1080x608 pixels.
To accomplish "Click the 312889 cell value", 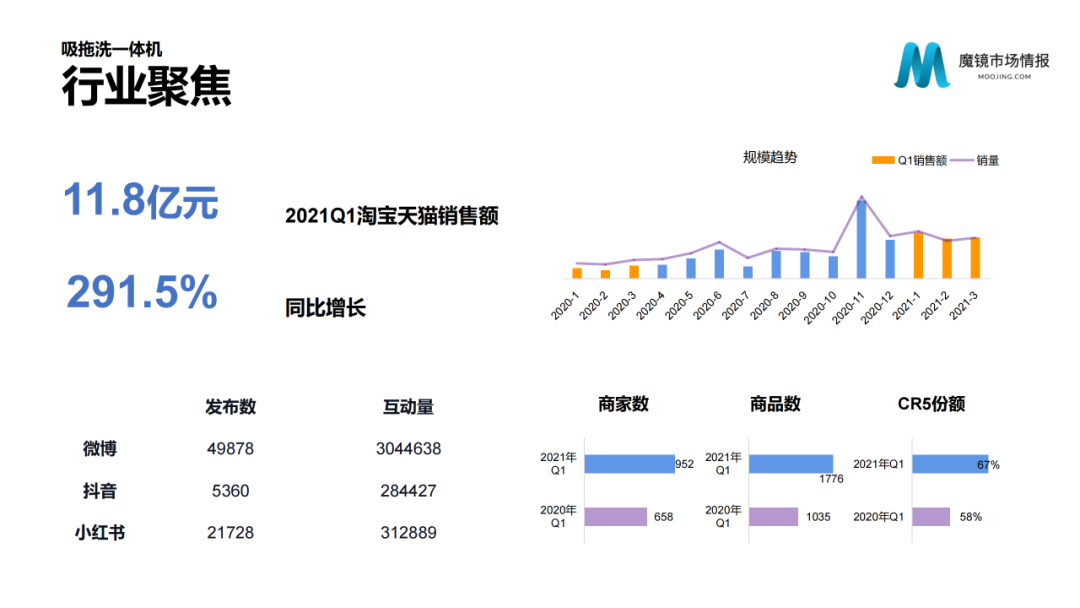I will 408,532.
